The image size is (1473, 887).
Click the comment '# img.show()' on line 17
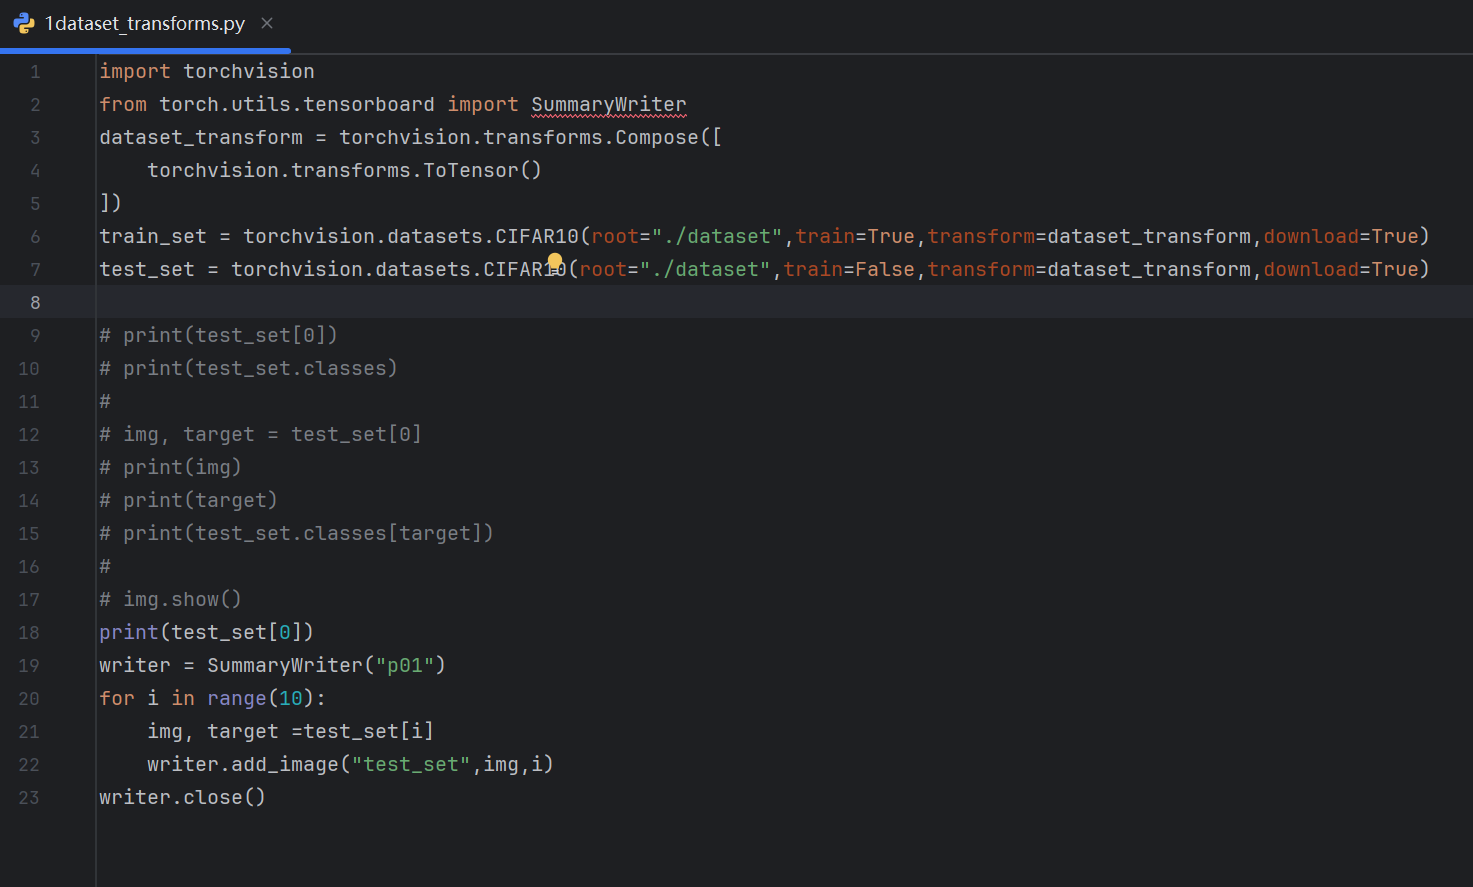171,599
